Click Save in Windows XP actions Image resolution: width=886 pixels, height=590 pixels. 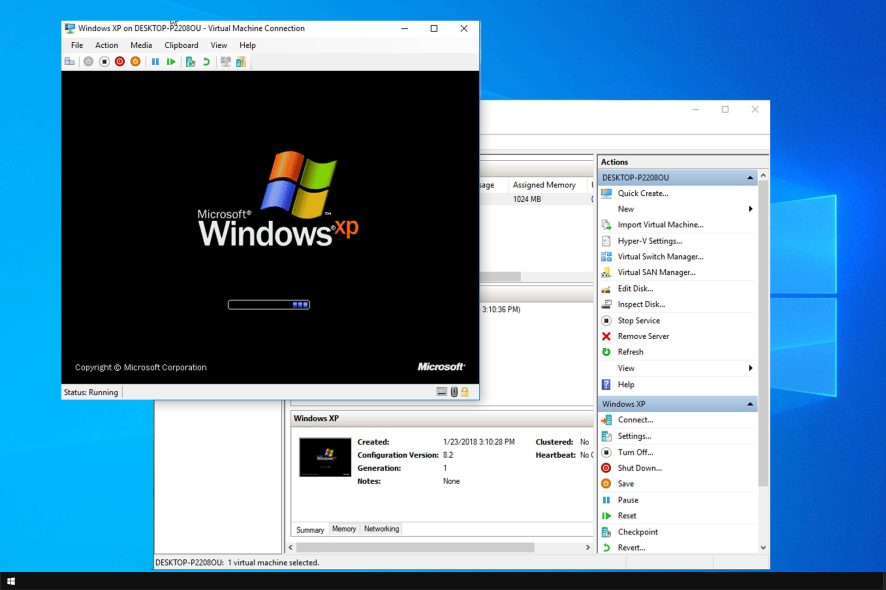tap(626, 484)
